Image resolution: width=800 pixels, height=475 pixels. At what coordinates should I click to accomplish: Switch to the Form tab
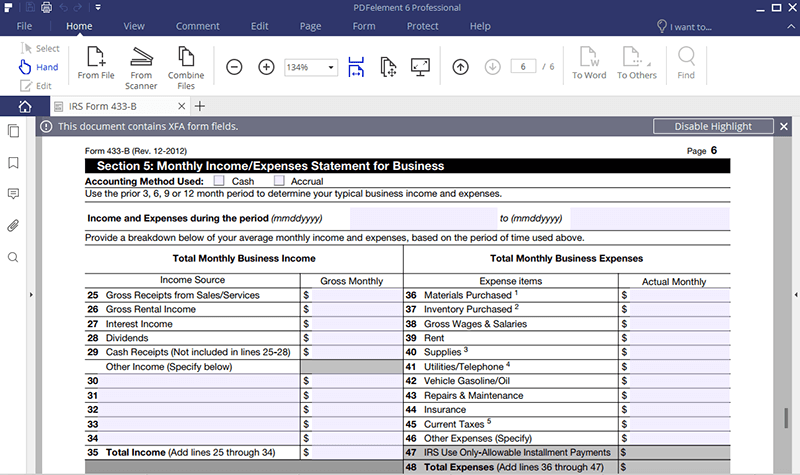click(x=364, y=26)
